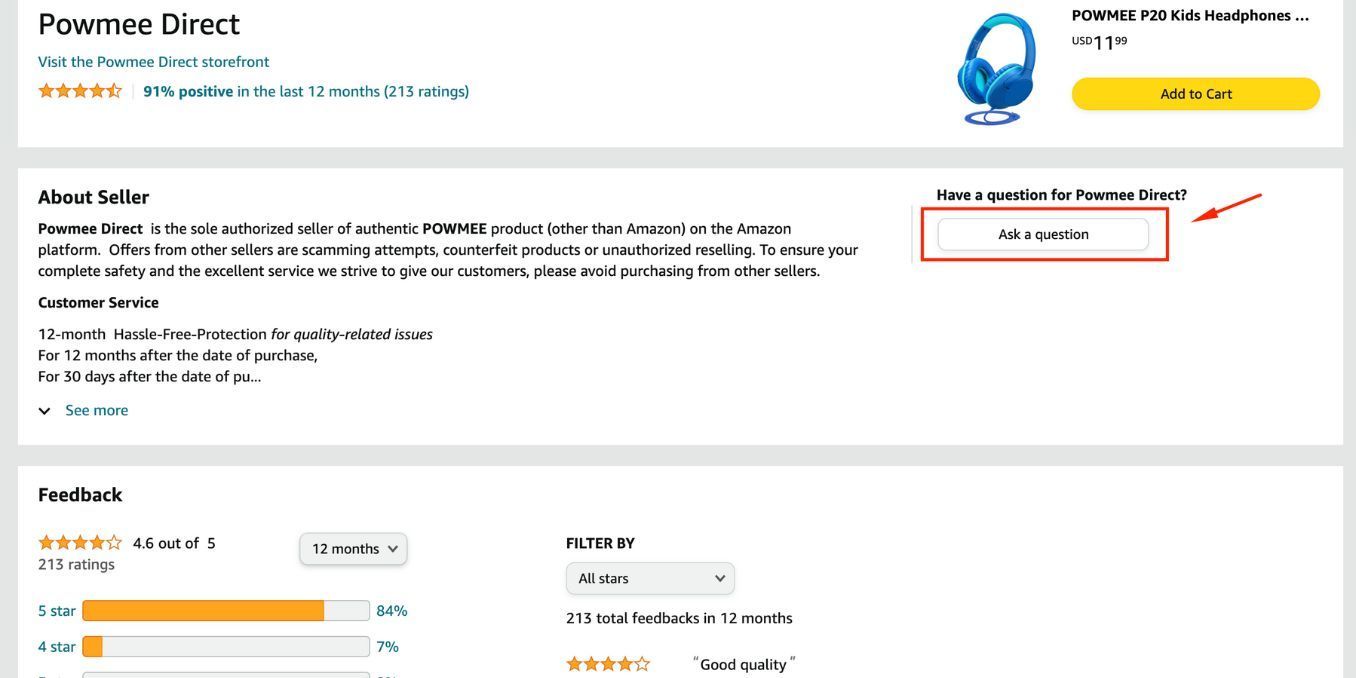Click the Feedback section star rating
The width and height of the screenshot is (1356, 678).
[80, 543]
